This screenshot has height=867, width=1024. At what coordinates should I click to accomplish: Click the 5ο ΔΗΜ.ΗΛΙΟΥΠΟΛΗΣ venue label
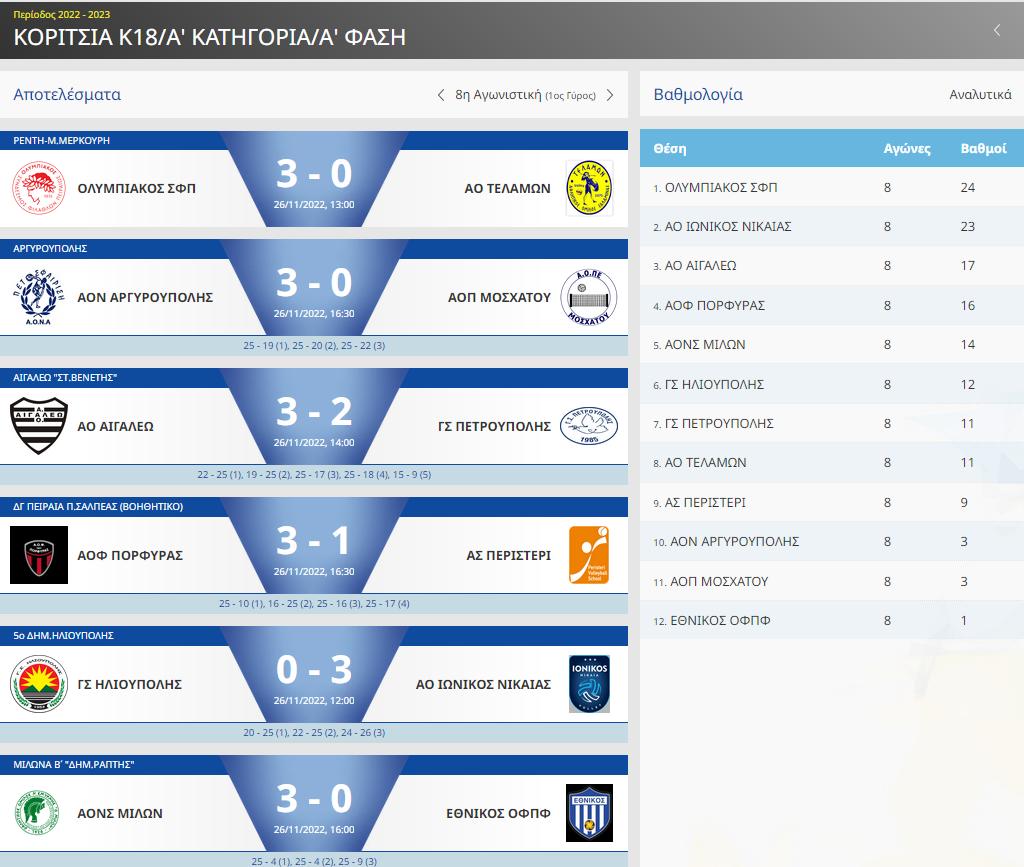(x=63, y=635)
